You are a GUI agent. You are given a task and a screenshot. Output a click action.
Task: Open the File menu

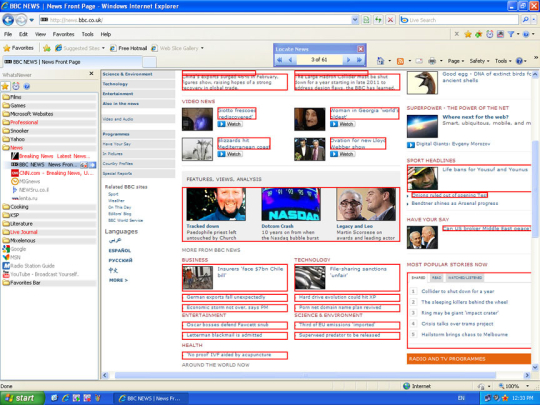(x=8, y=34)
